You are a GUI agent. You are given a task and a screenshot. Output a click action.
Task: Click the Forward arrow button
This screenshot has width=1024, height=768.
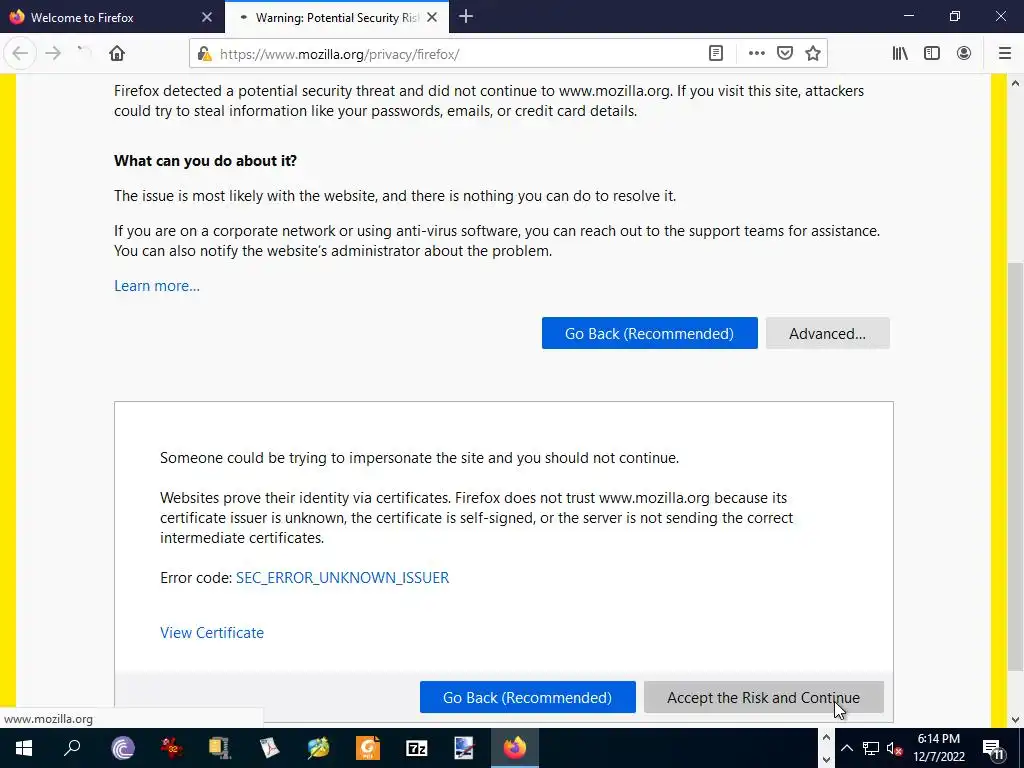pyautogui.click(x=54, y=54)
